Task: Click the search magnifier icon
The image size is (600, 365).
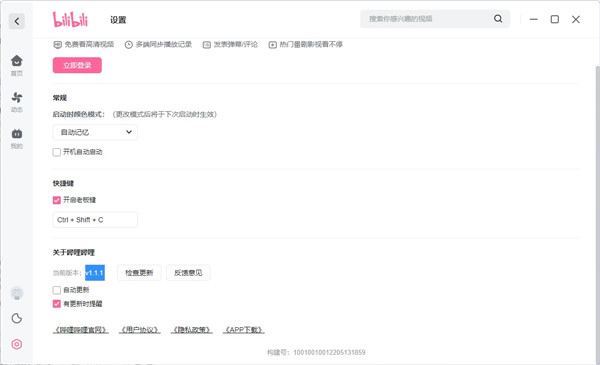Action: pyautogui.click(x=498, y=19)
